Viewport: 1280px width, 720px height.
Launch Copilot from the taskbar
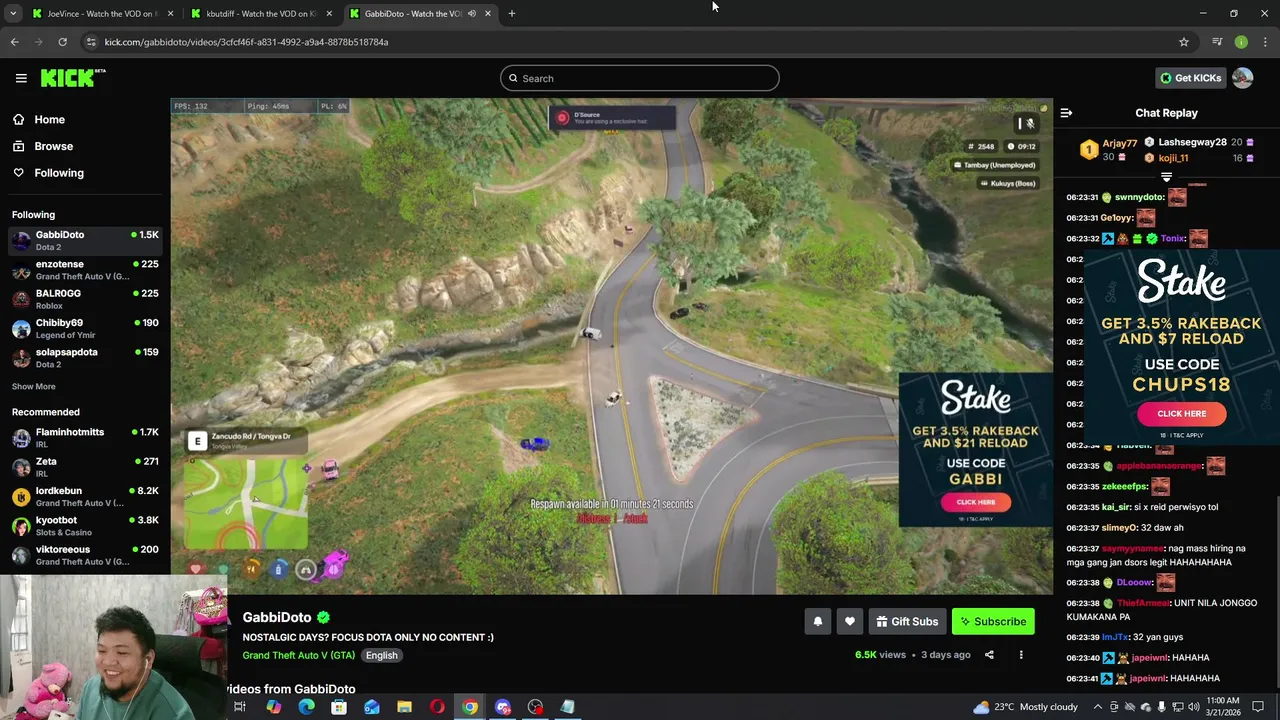point(273,707)
